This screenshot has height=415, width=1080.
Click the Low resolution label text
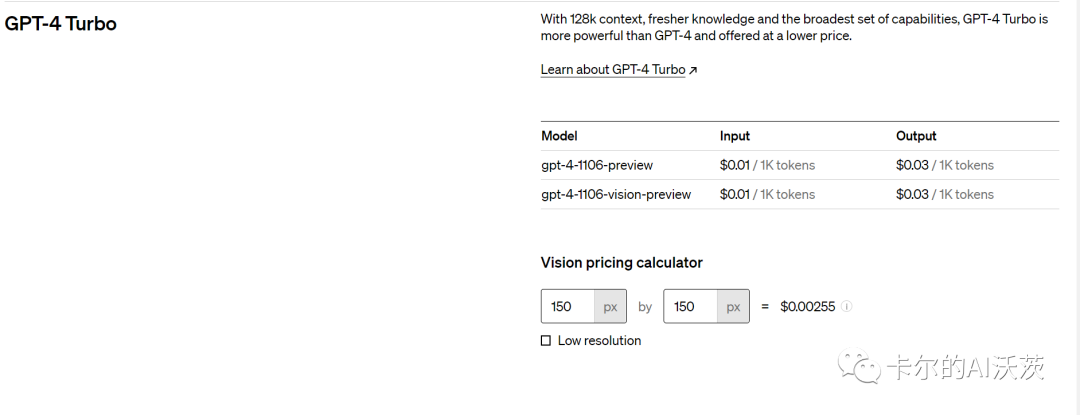pyautogui.click(x=599, y=341)
